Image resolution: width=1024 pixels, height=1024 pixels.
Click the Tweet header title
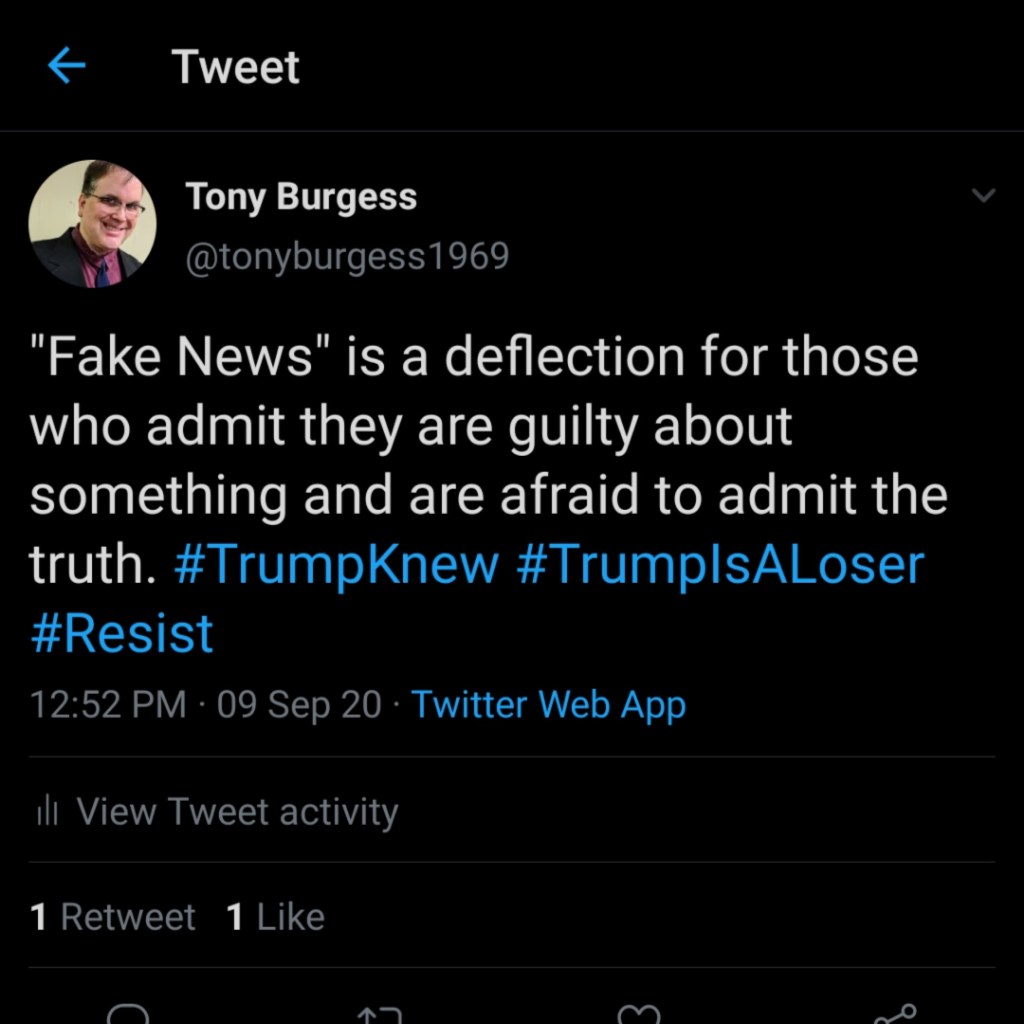coord(236,67)
